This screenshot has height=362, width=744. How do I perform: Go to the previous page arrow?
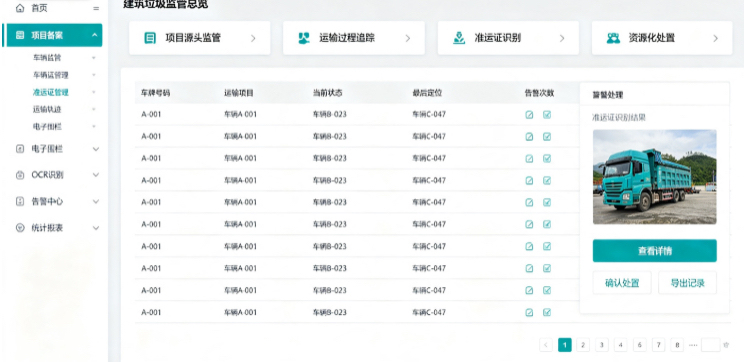point(546,345)
